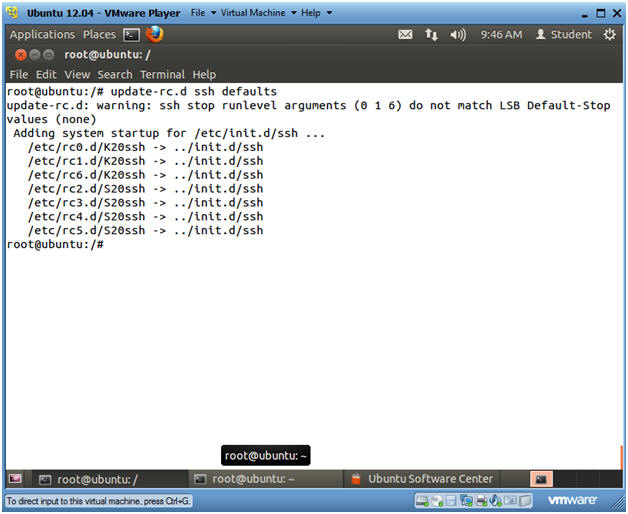The height and width of the screenshot is (514, 628).
Task: Click the '/etc/rc2.d/S20ssh' output line
Action: click(x=145, y=189)
